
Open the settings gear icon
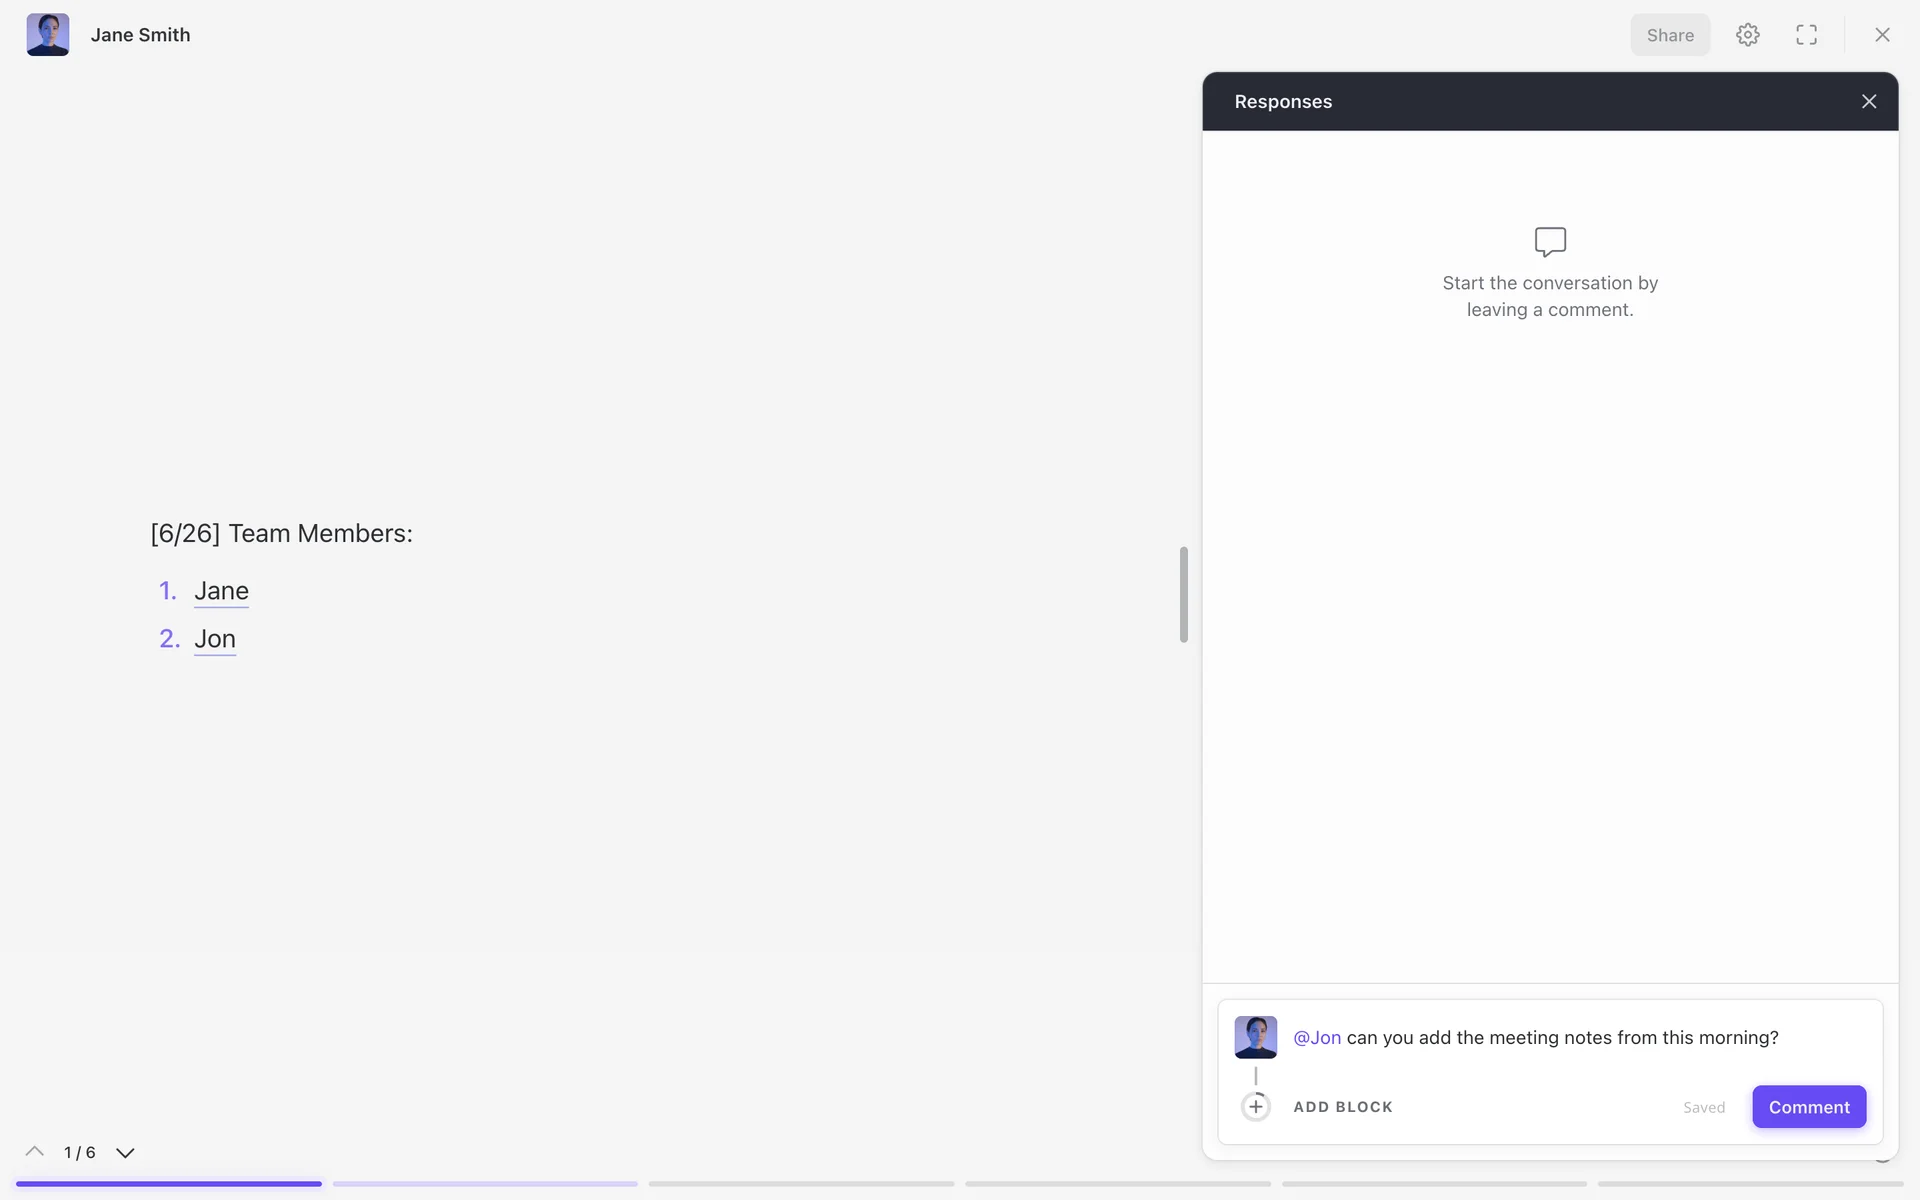pos(1747,35)
